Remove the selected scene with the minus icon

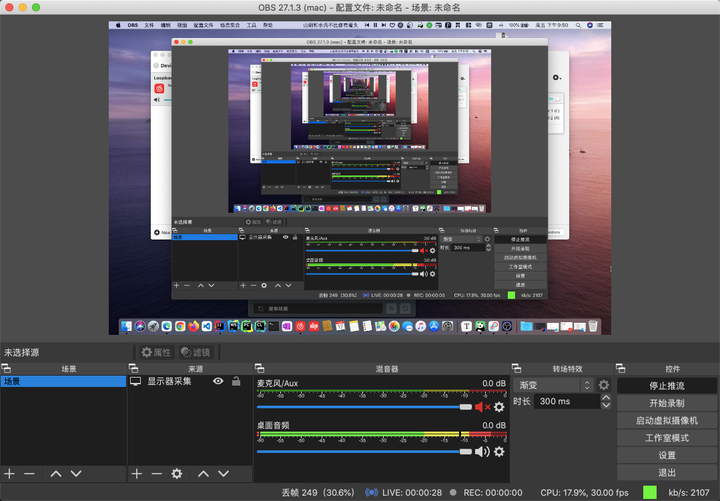point(29,473)
